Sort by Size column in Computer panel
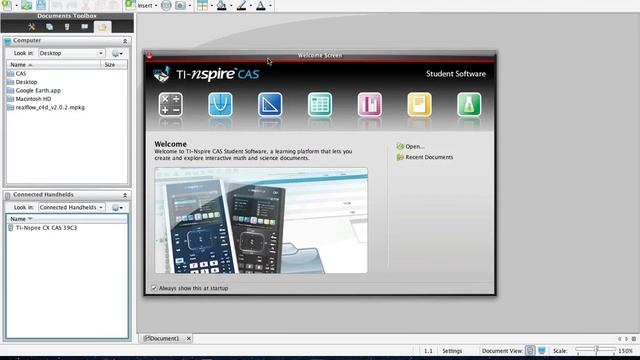This screenshot has width=640, height=360. click(114, 64)
